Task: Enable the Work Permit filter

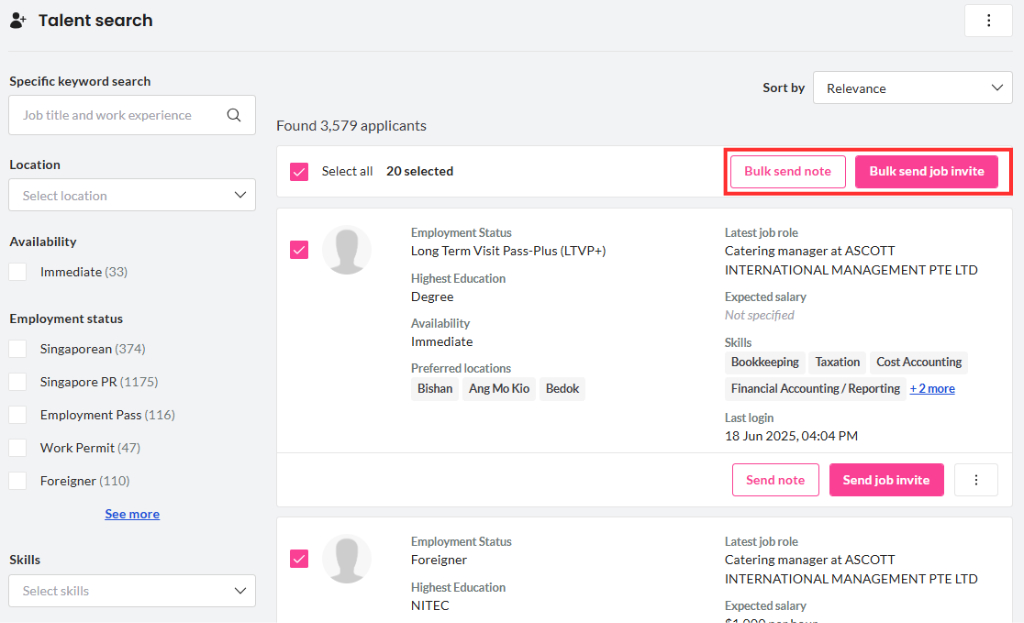Action: pos(18,447)
